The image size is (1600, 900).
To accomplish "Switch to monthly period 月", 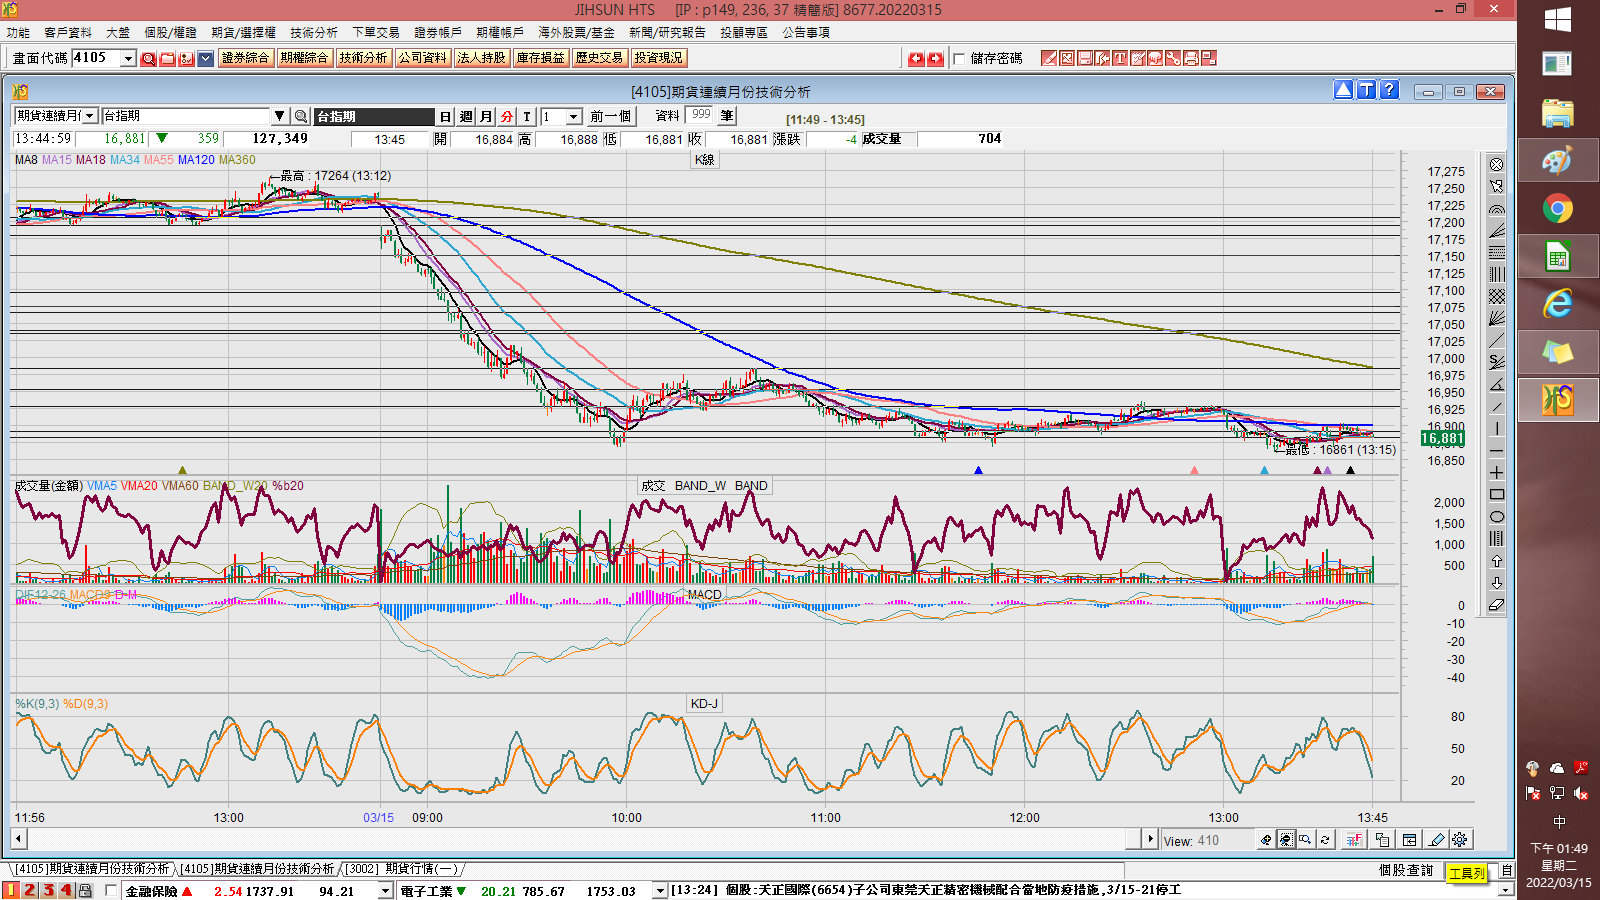I will 486,117.
